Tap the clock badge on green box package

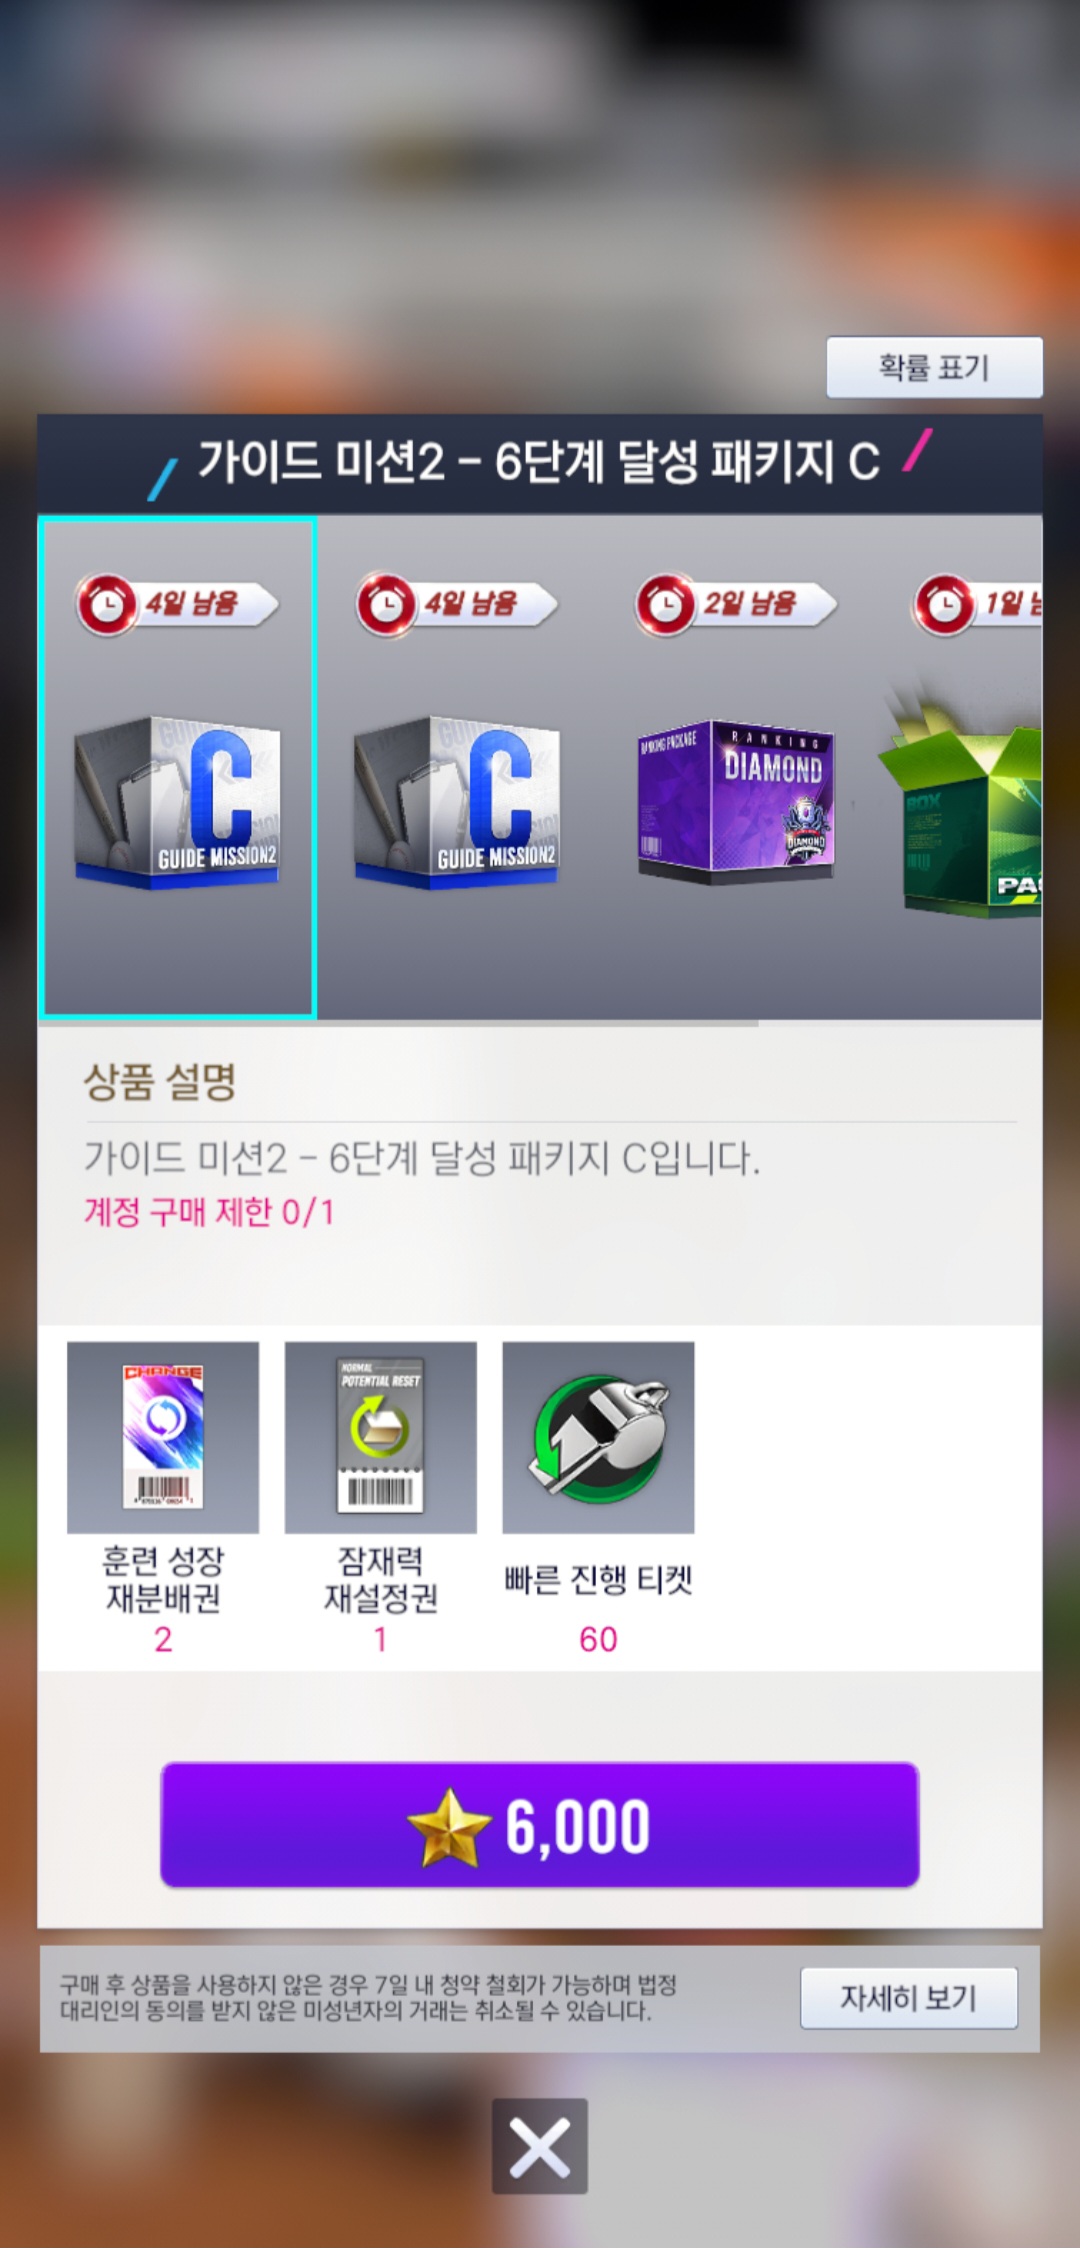943,604
